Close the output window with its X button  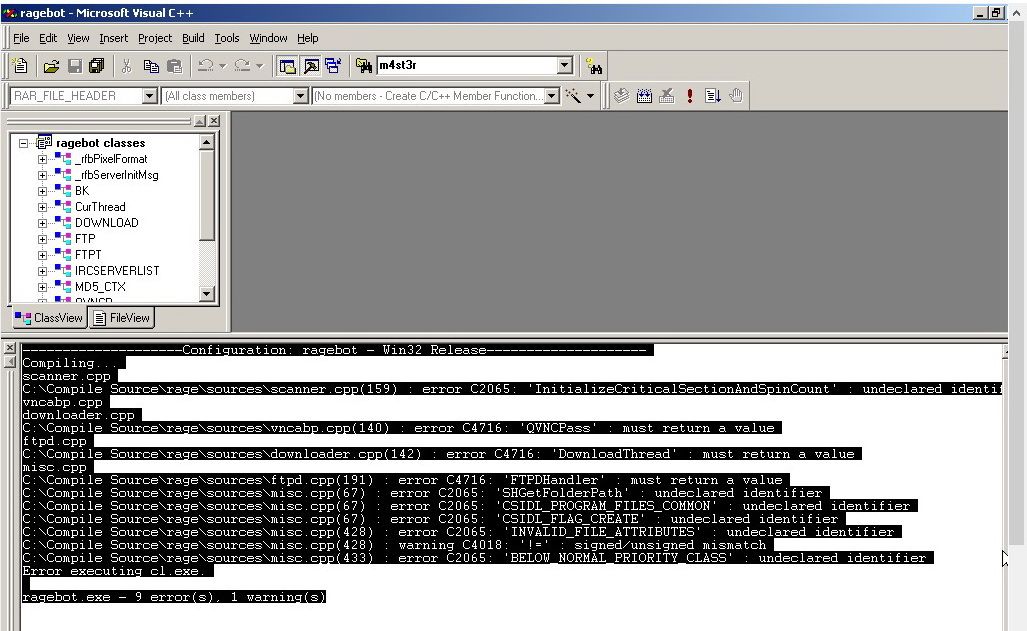point(10,348)
